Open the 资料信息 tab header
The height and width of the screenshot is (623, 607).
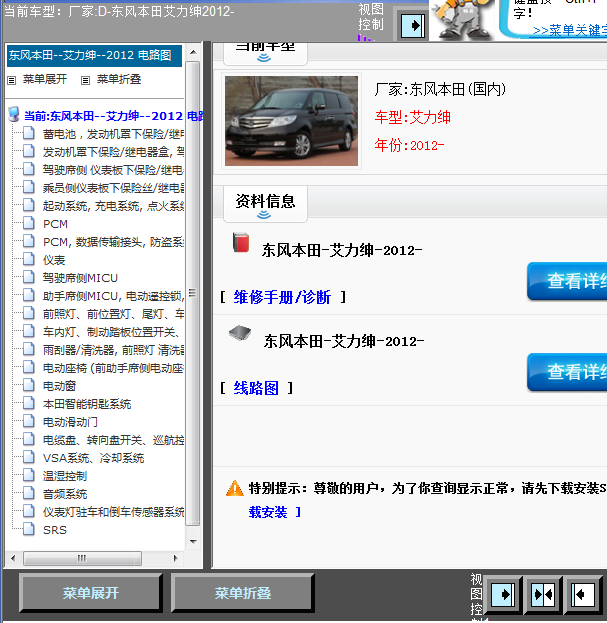tap(265, 204)
